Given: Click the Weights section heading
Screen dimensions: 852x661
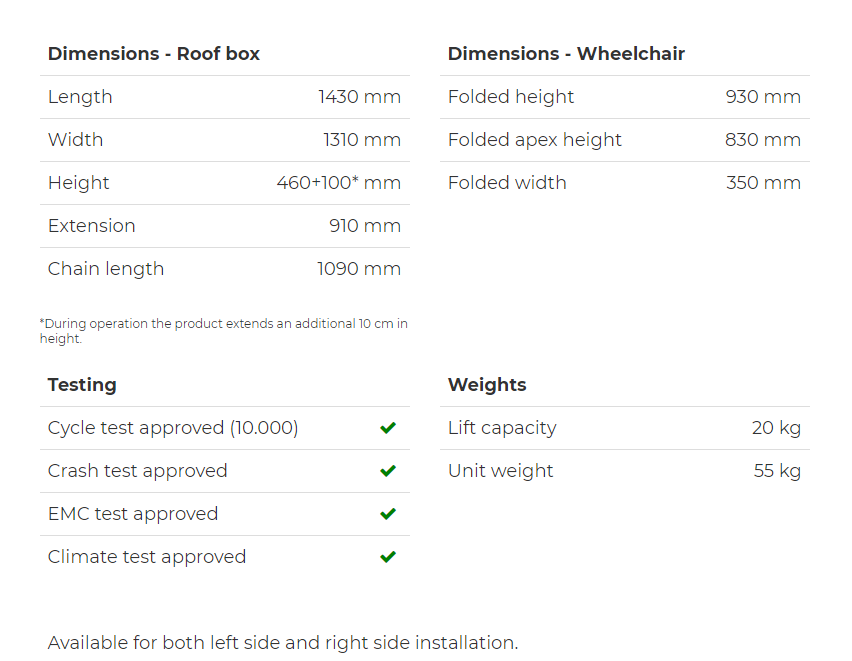Looking at the screenshot, I should click(x=487, y=385).
